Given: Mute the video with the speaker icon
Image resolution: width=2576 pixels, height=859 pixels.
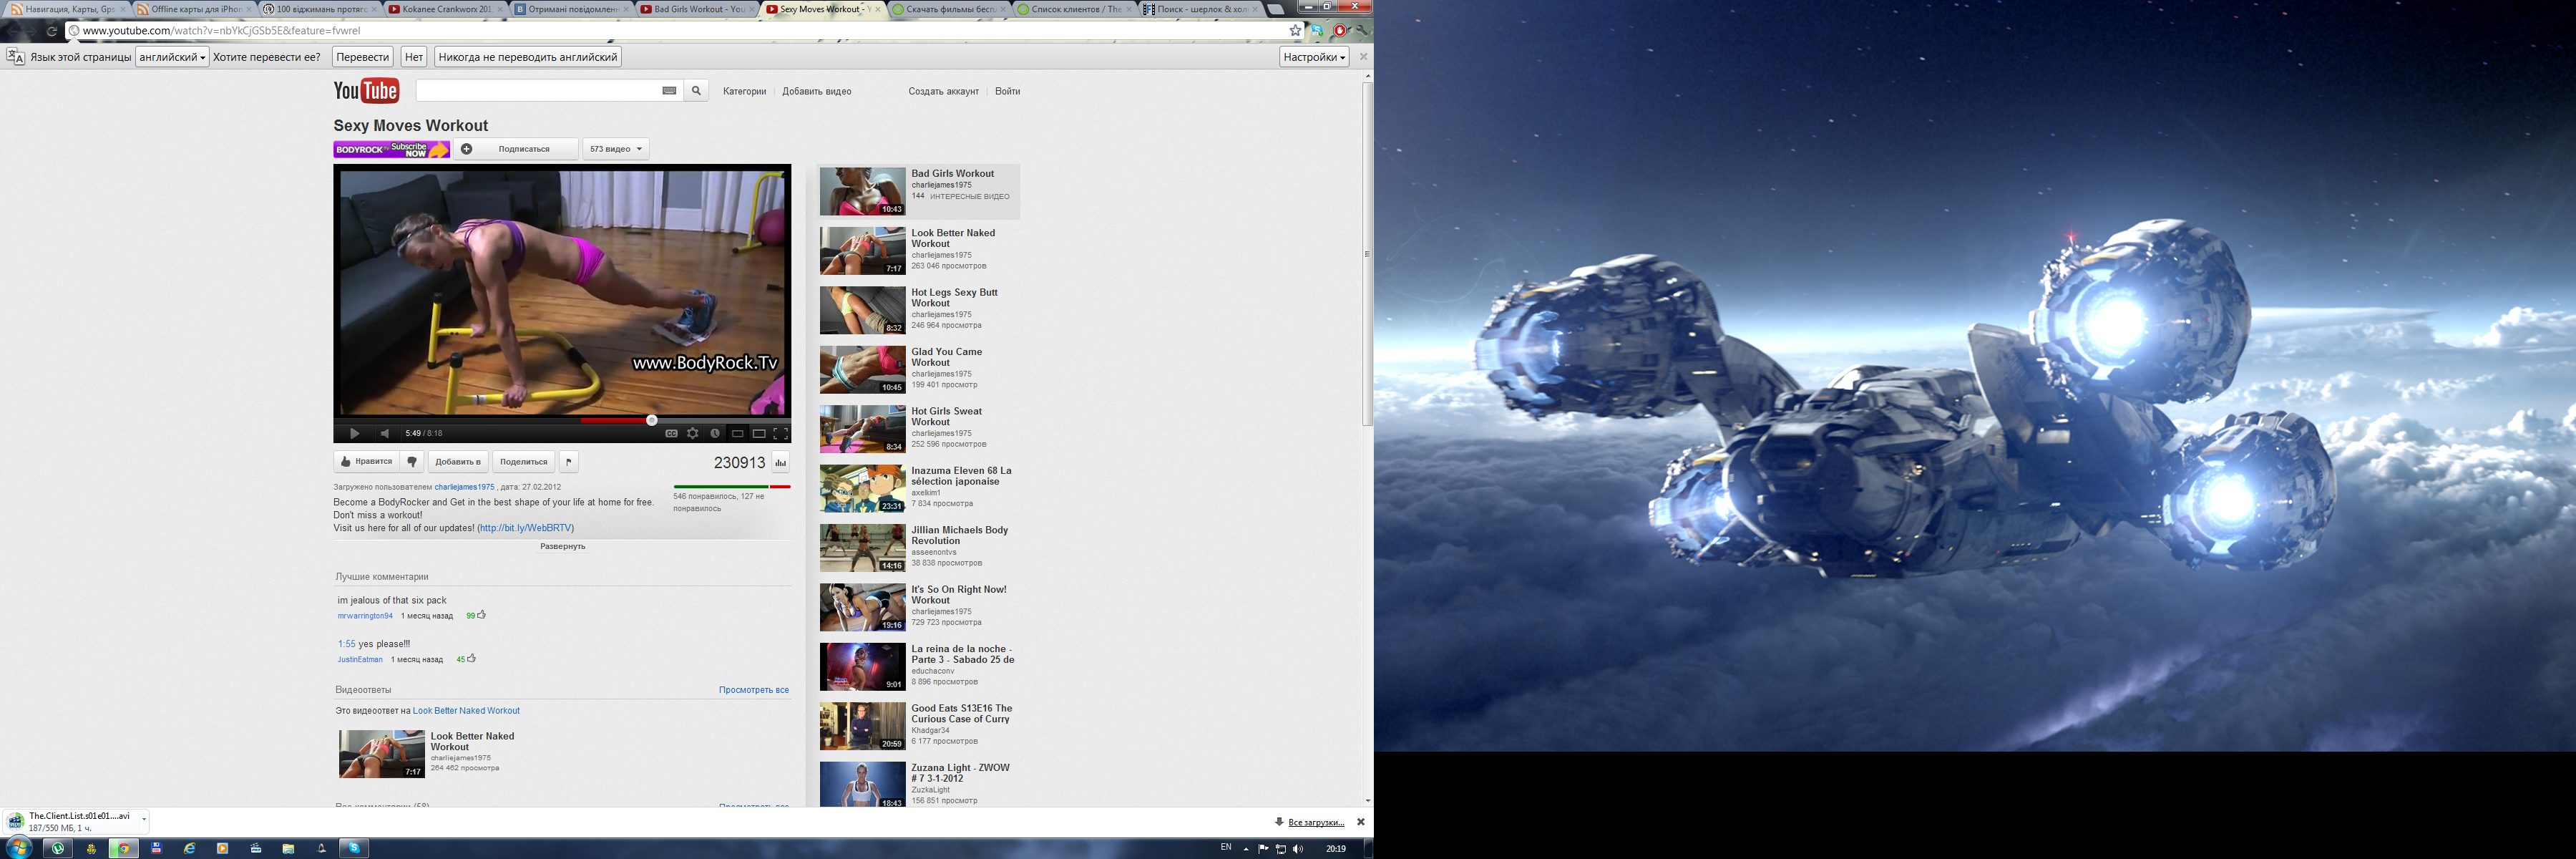Looking at the screenshot, I should tap(385, 433).
